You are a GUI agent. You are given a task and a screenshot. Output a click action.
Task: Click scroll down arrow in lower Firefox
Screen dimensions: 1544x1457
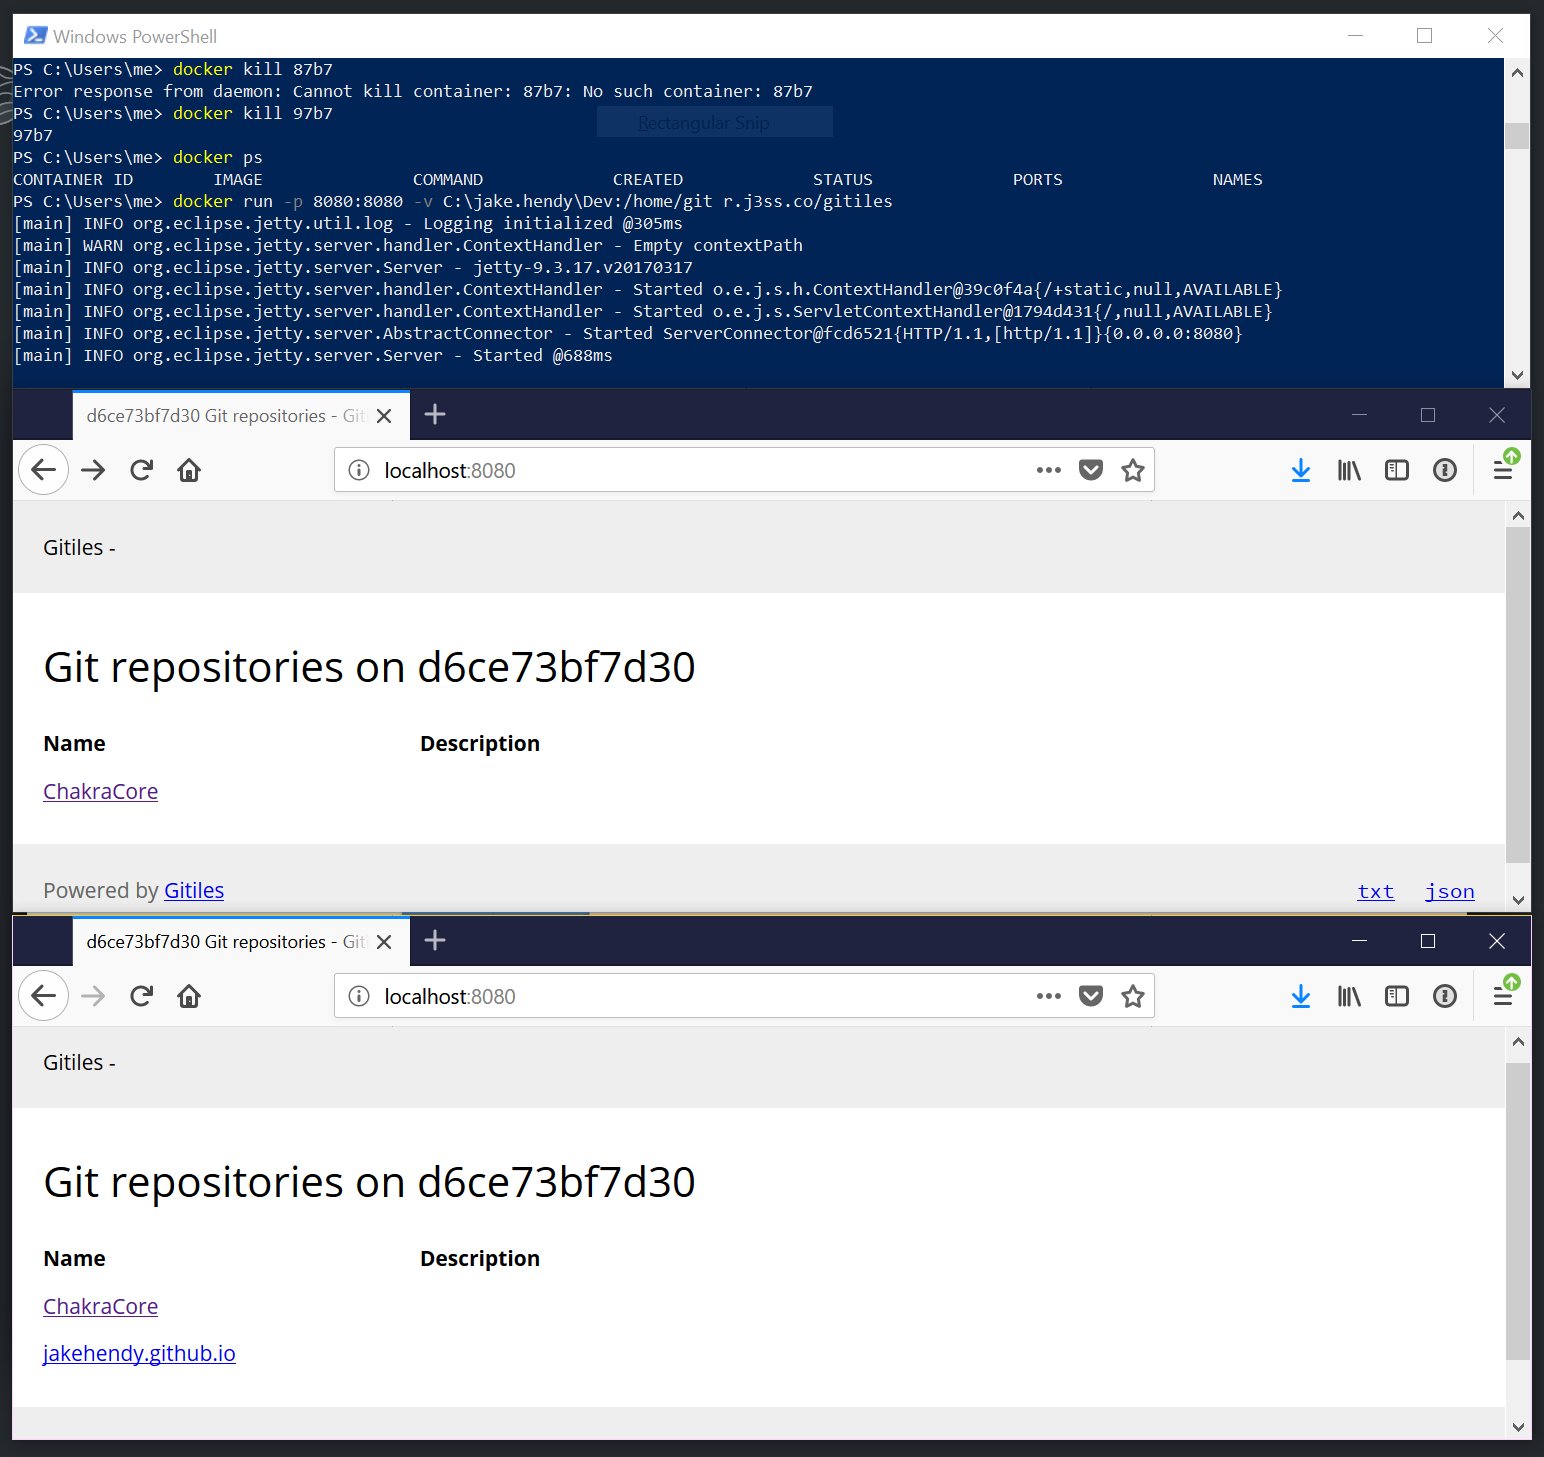(x=1518, y=1427)
